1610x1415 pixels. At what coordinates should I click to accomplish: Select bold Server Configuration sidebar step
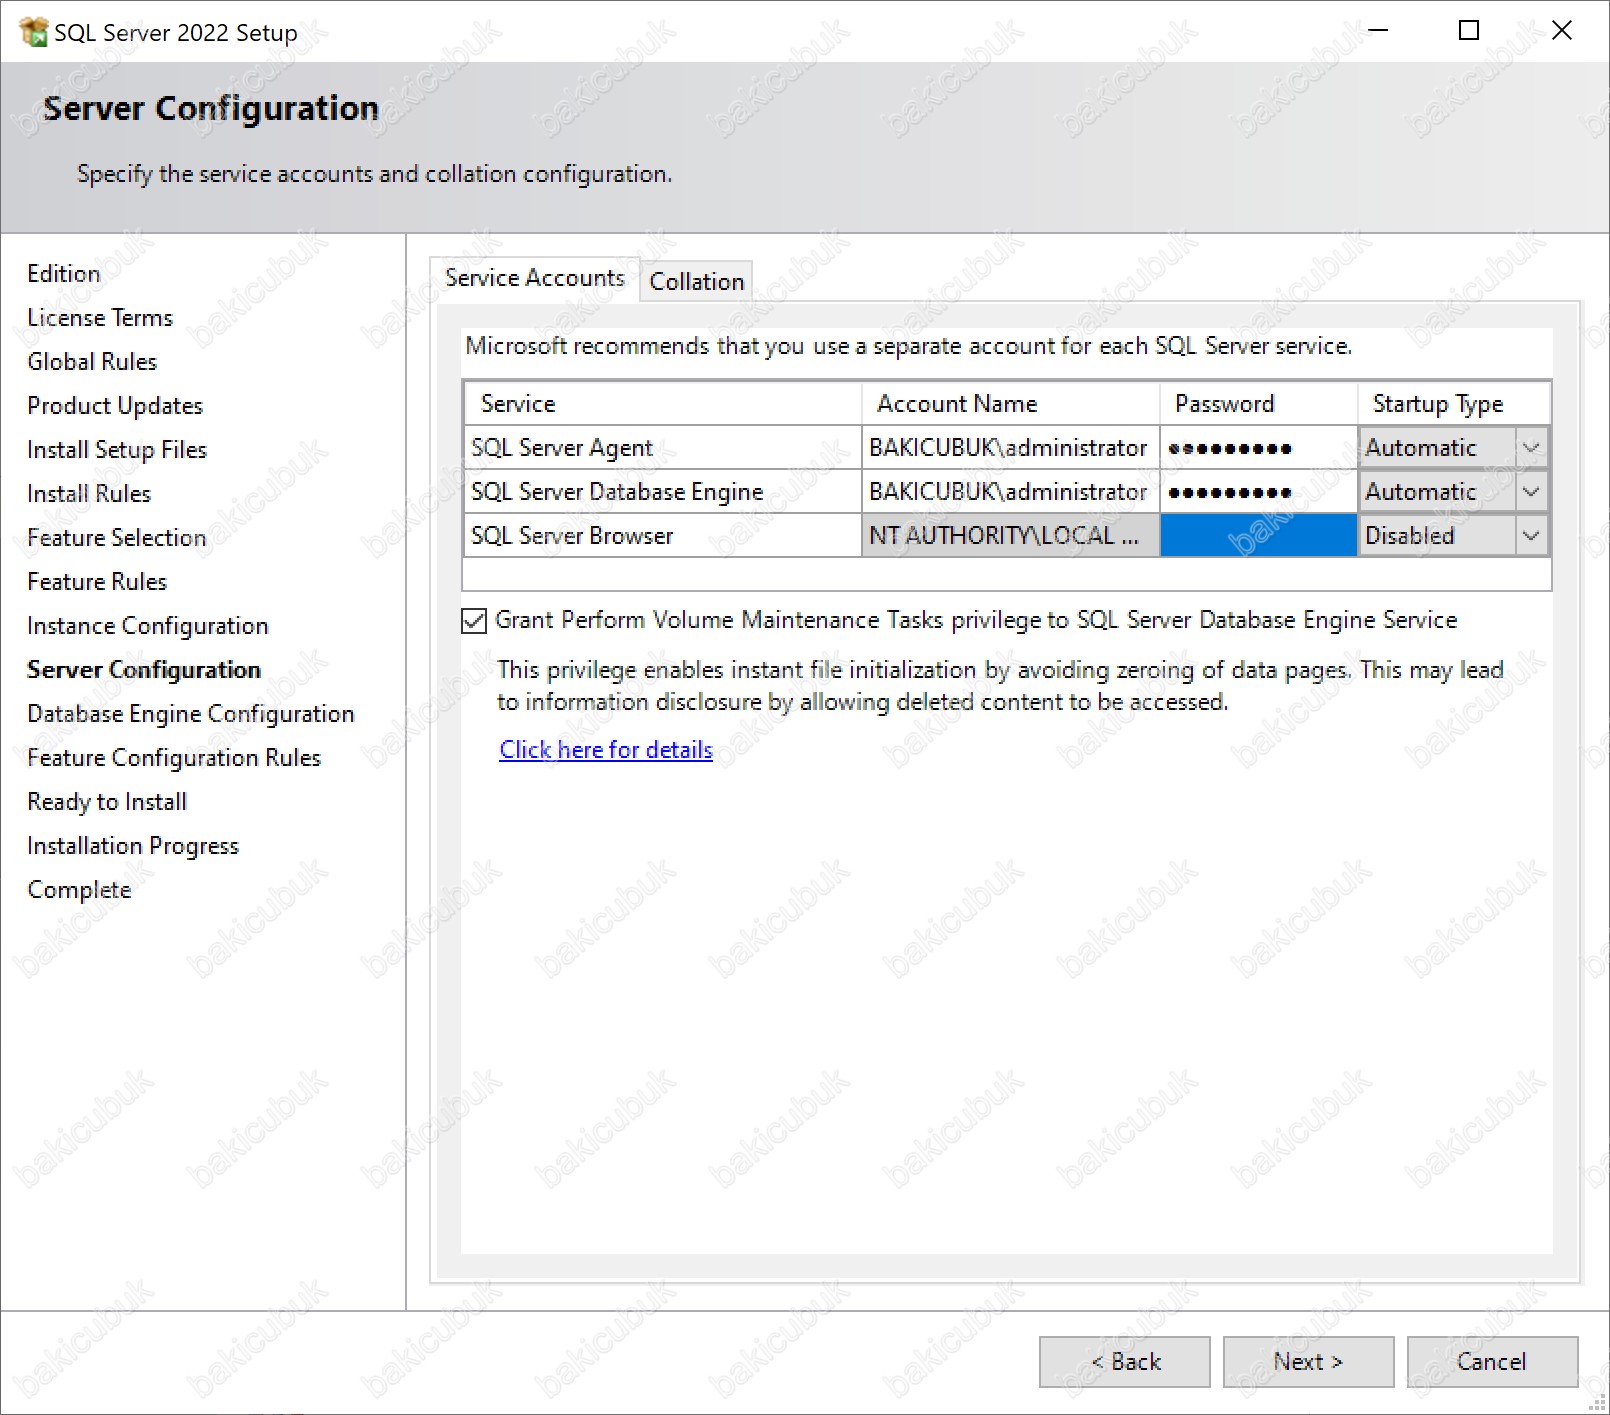click(144, 670)
